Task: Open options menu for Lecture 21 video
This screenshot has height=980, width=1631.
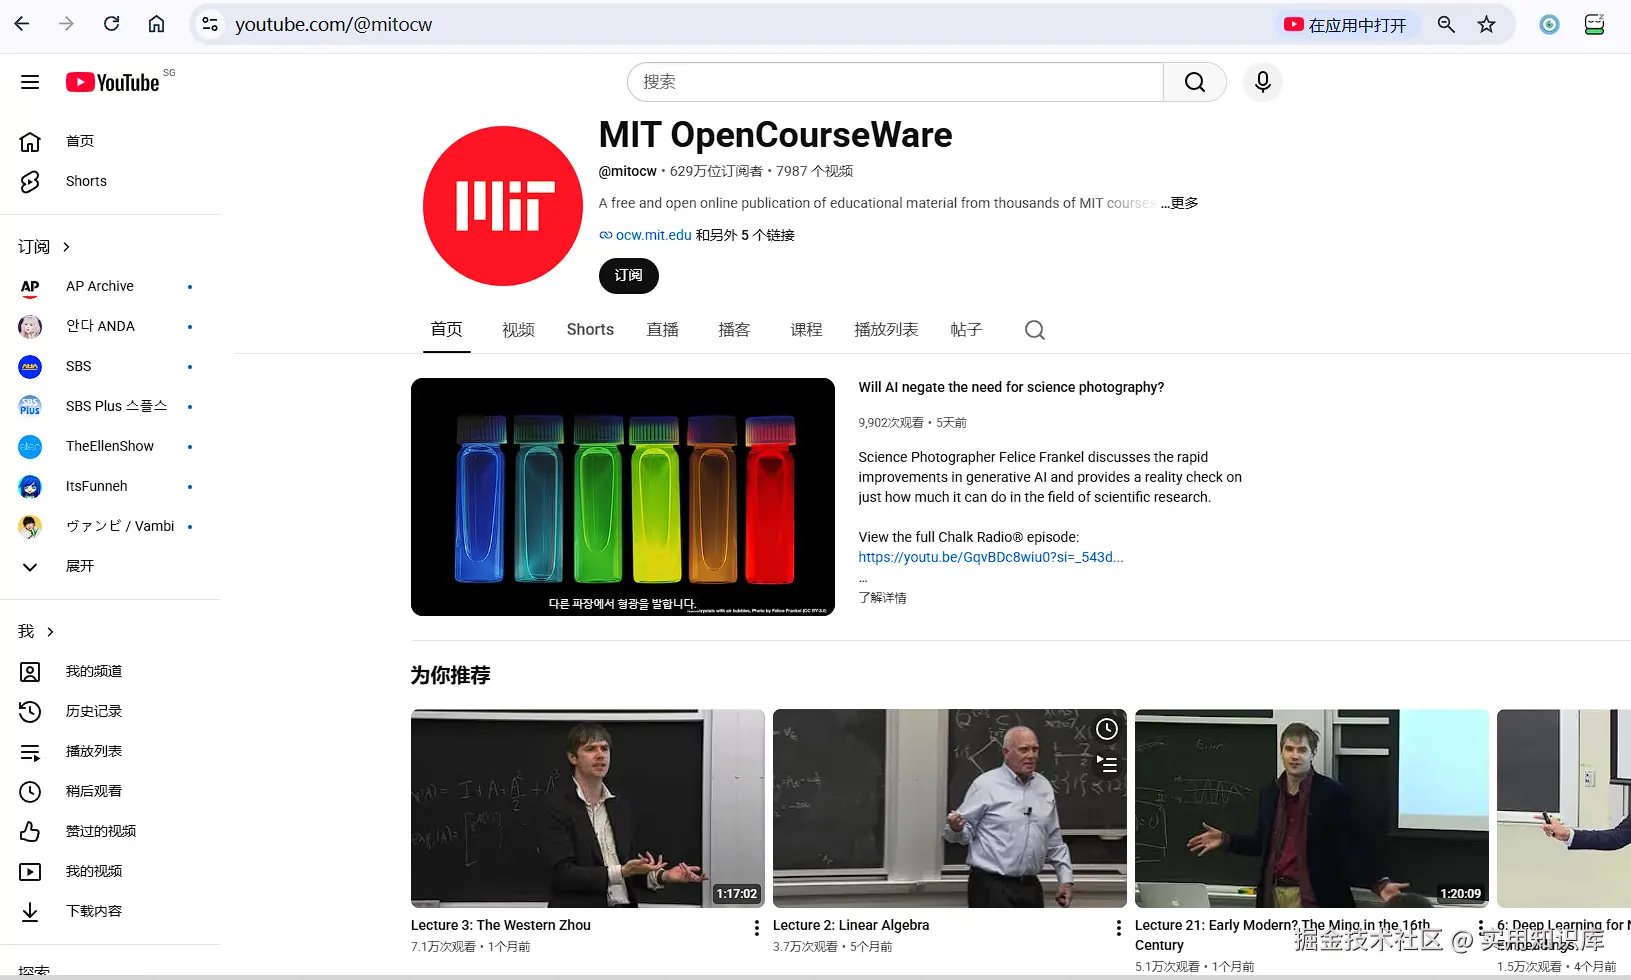Action: click(x=1480, y=928)
